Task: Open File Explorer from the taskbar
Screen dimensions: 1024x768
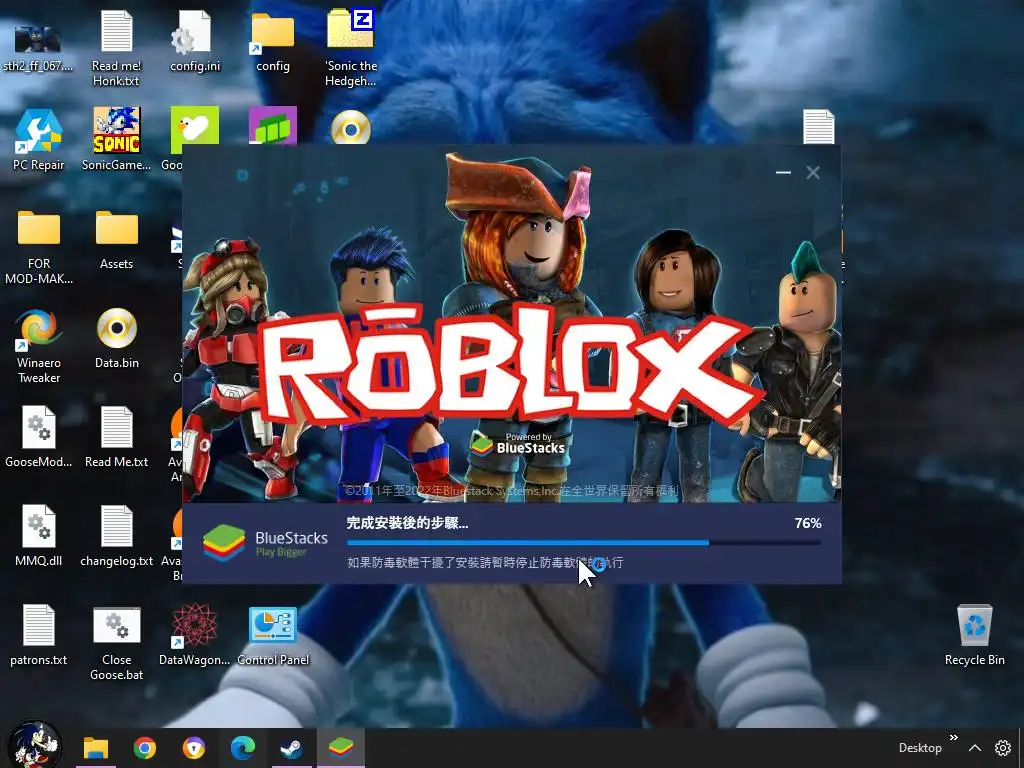Action: point(95,747)
